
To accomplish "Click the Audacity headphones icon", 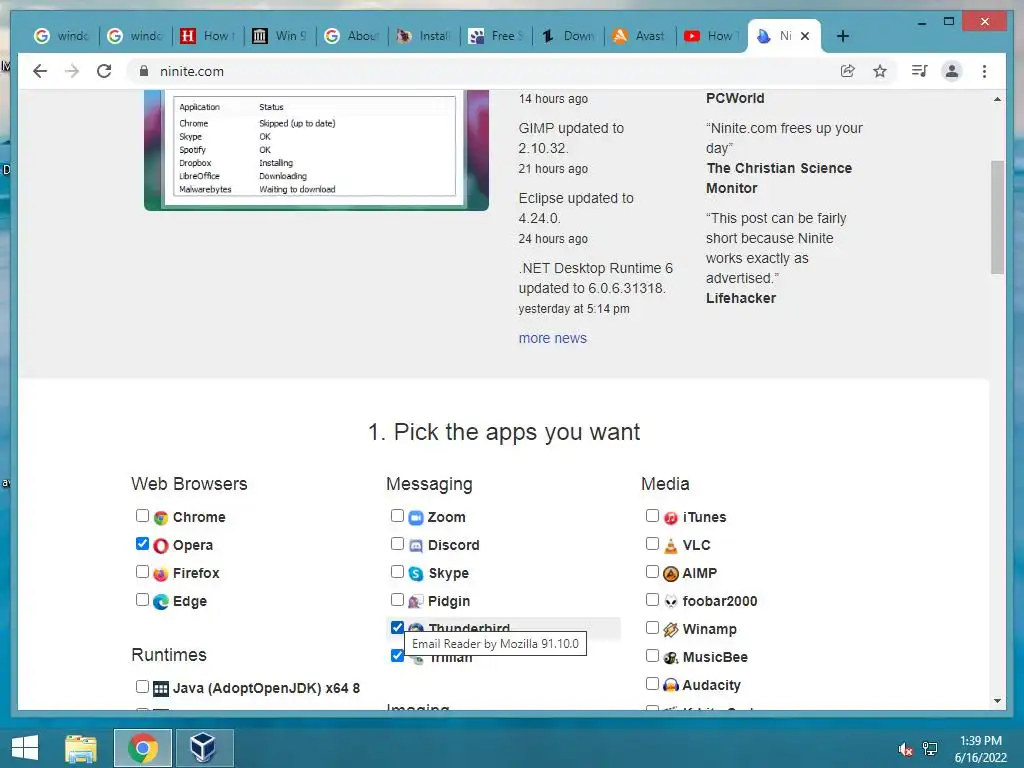I will [671, 685].
